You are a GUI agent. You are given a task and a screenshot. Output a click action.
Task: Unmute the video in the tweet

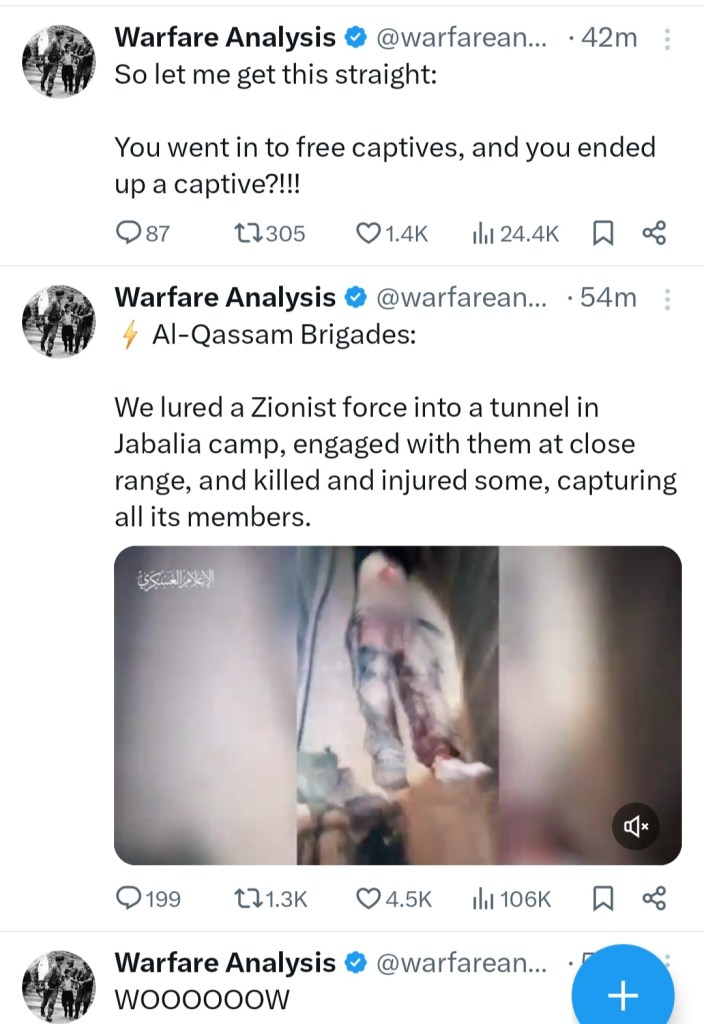pyautogui.click(x=636, y=826)
